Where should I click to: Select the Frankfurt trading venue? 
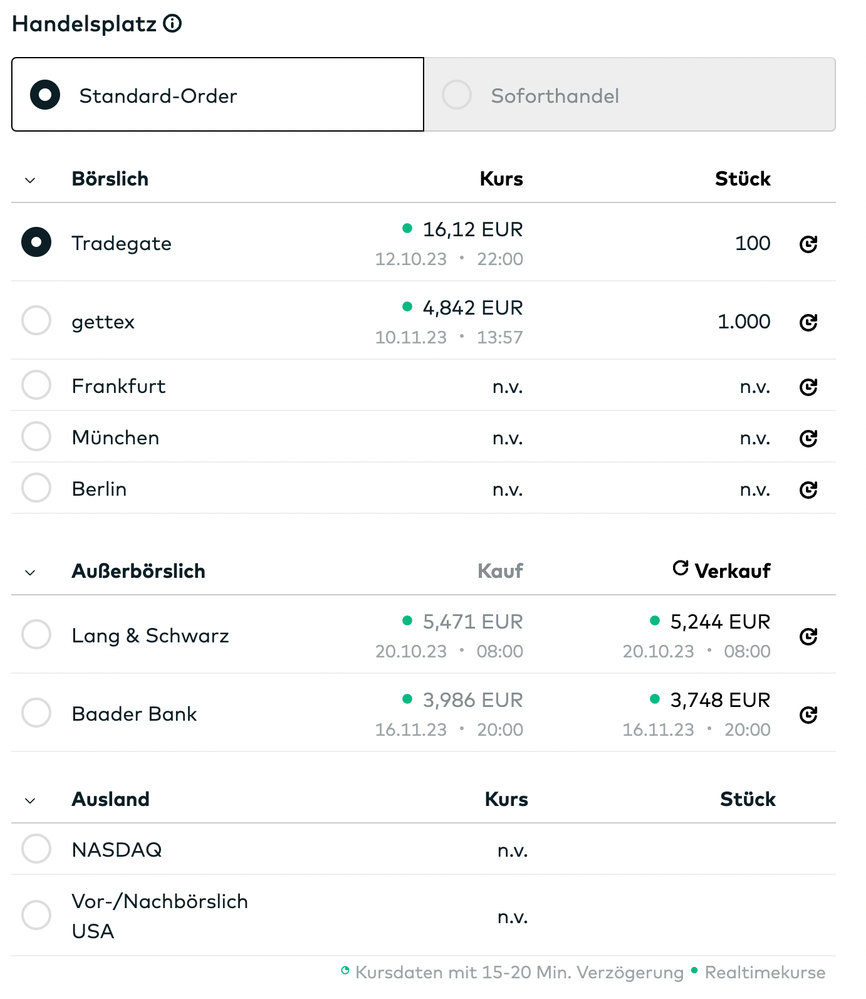pos(36,385)
